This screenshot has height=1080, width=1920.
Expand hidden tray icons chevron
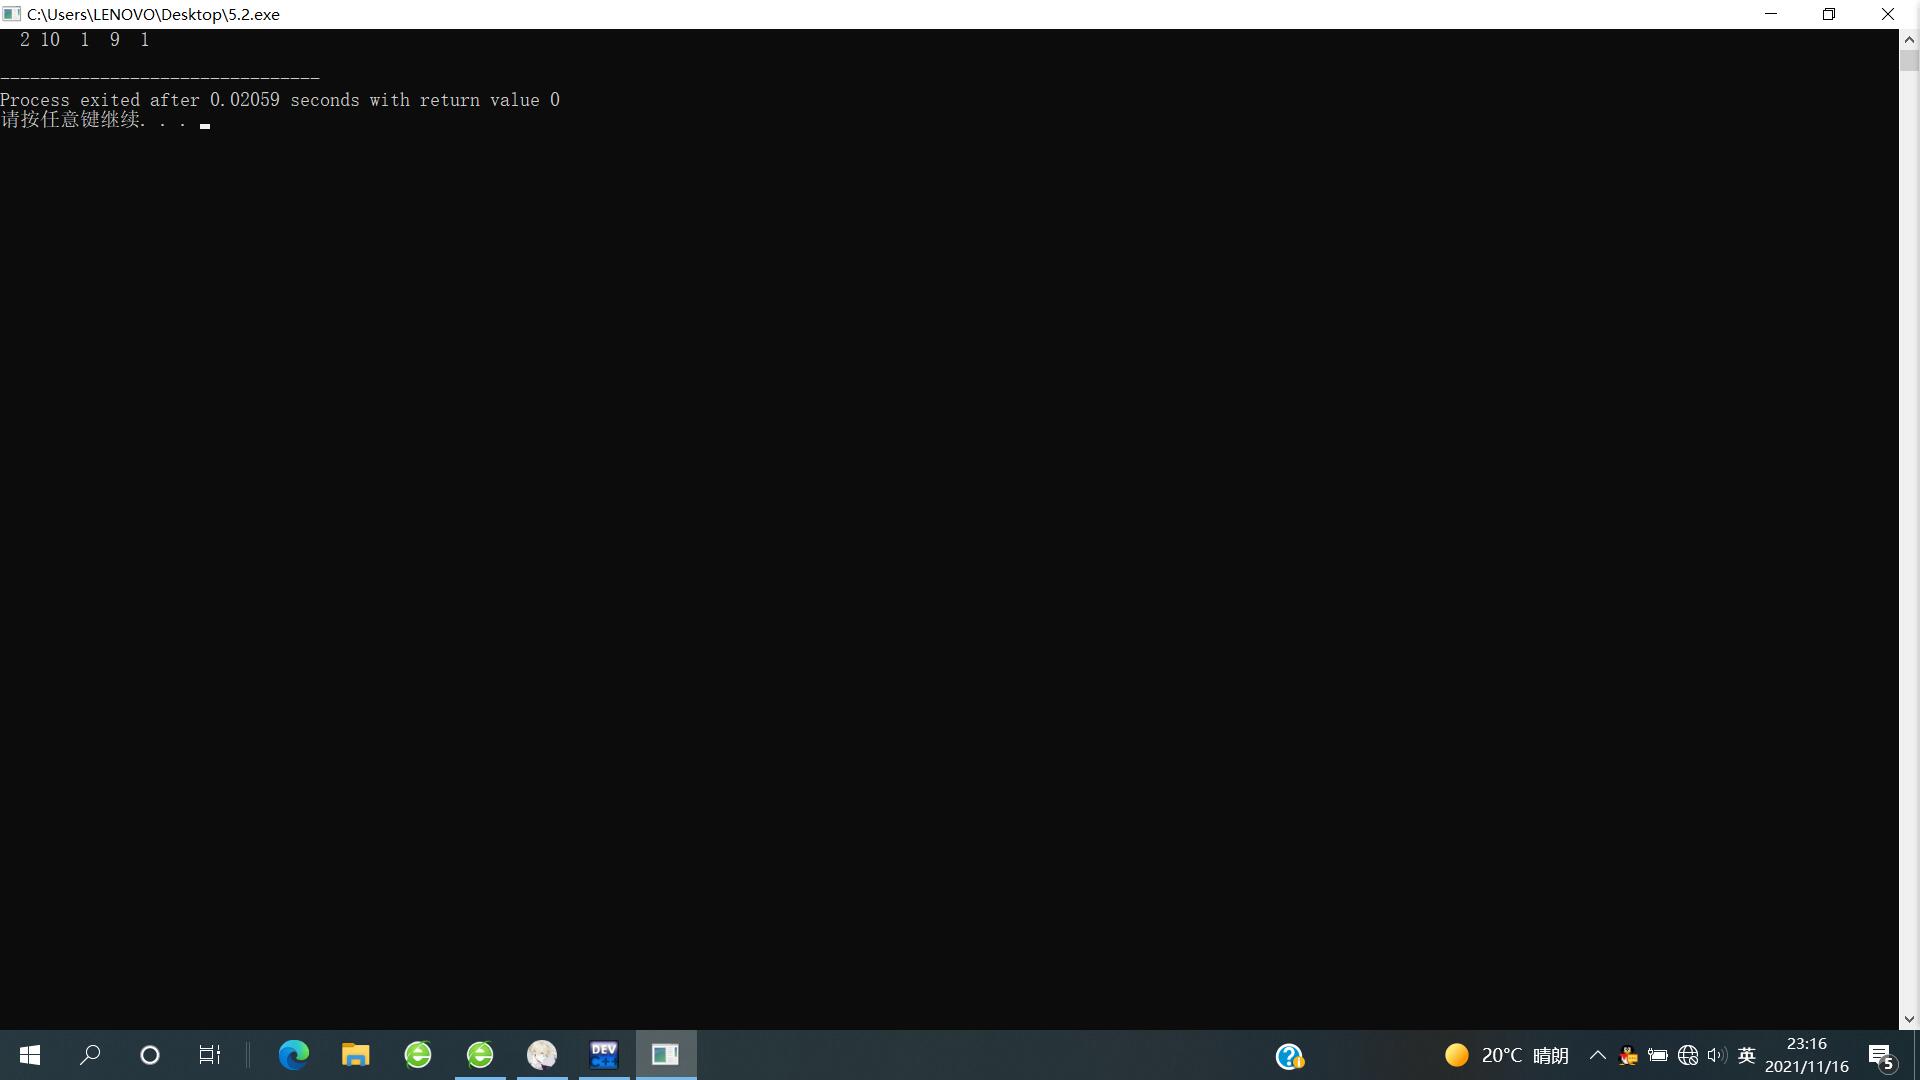click(x=1598, y=1056)
